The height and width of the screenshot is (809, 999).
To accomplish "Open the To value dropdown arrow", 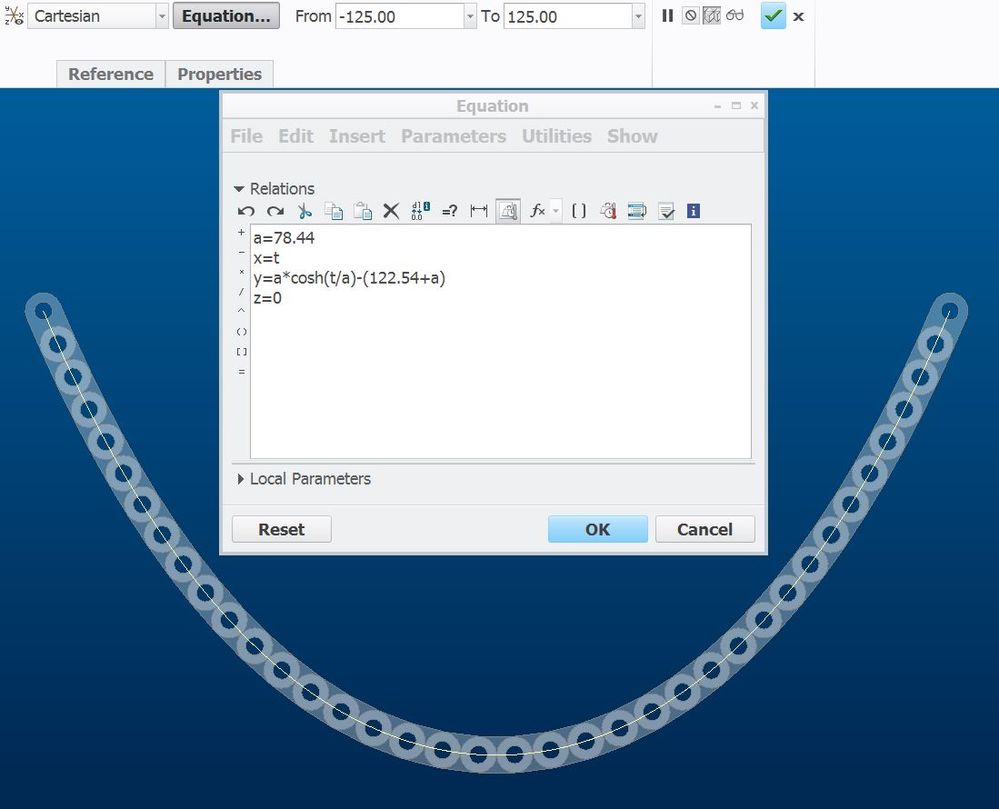I will coord(638,17).
